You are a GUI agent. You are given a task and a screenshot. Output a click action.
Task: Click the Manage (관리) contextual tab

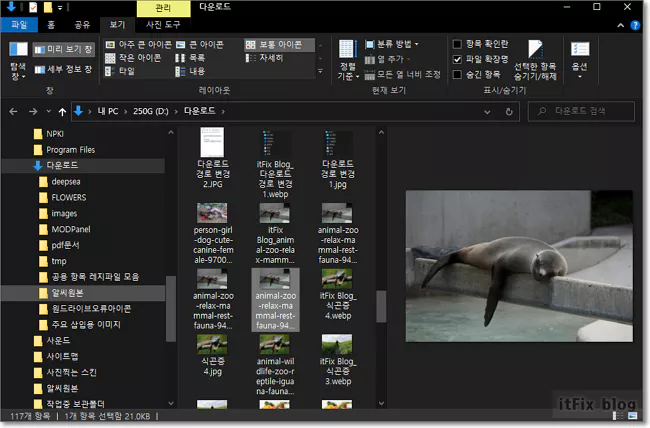[163, 8]
